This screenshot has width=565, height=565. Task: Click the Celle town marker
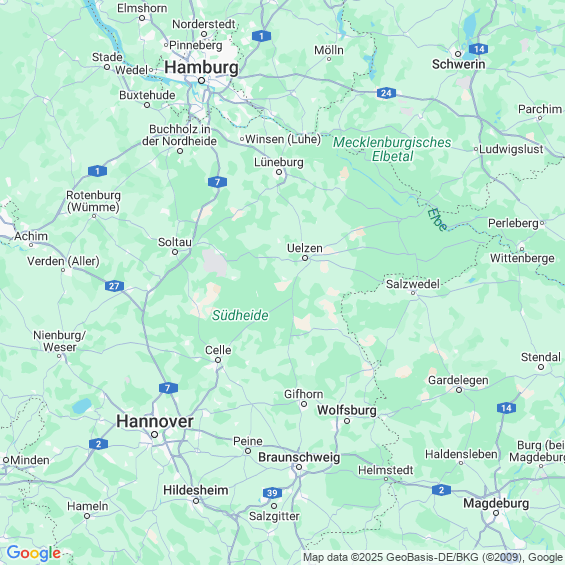(218, 360)
